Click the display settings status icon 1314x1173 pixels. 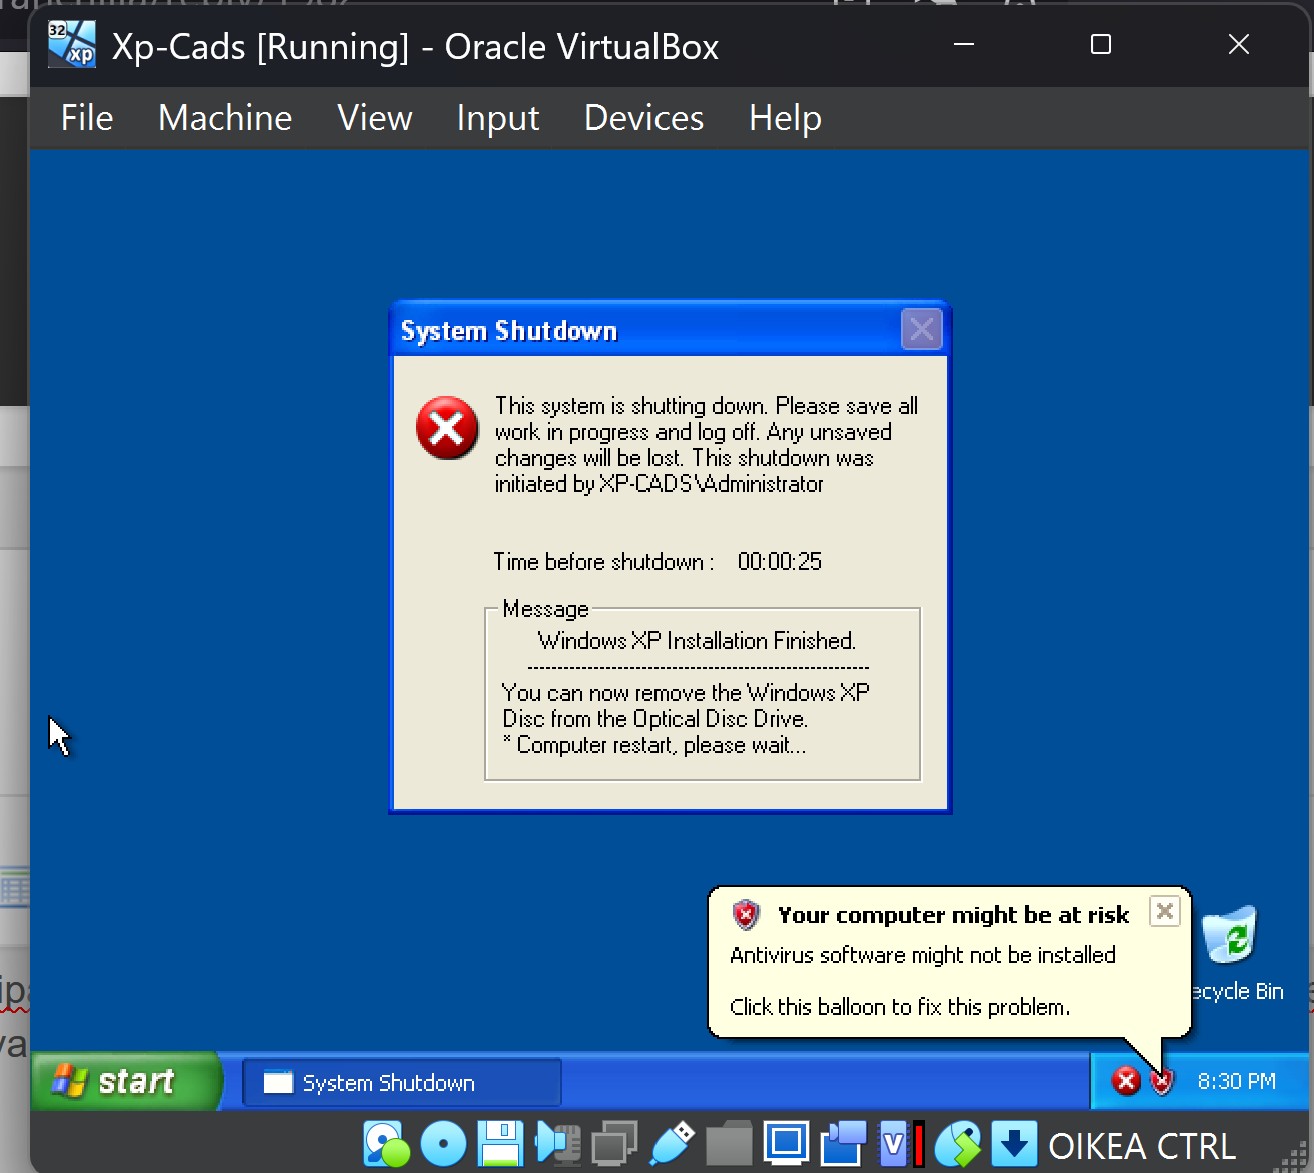coord(786,1144)
